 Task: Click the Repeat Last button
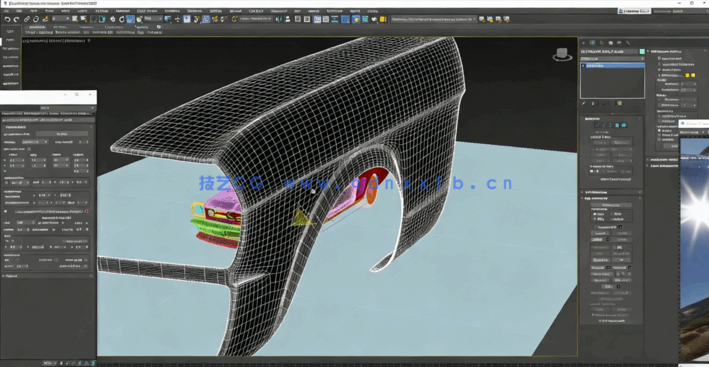pos(611,205)
